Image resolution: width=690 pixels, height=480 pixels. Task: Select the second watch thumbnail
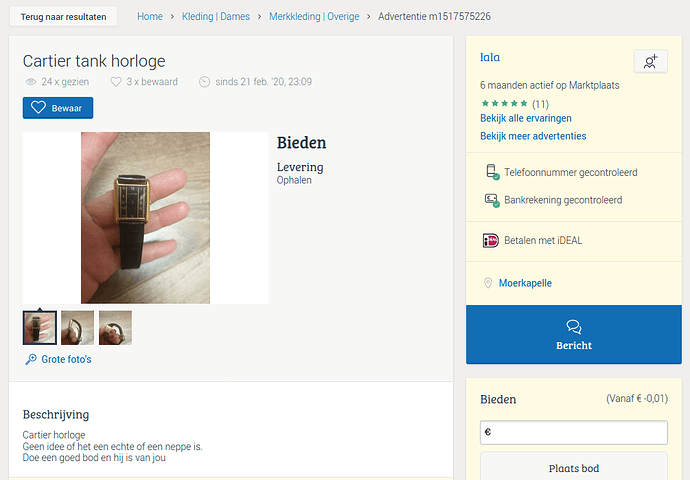pos(77,328)
